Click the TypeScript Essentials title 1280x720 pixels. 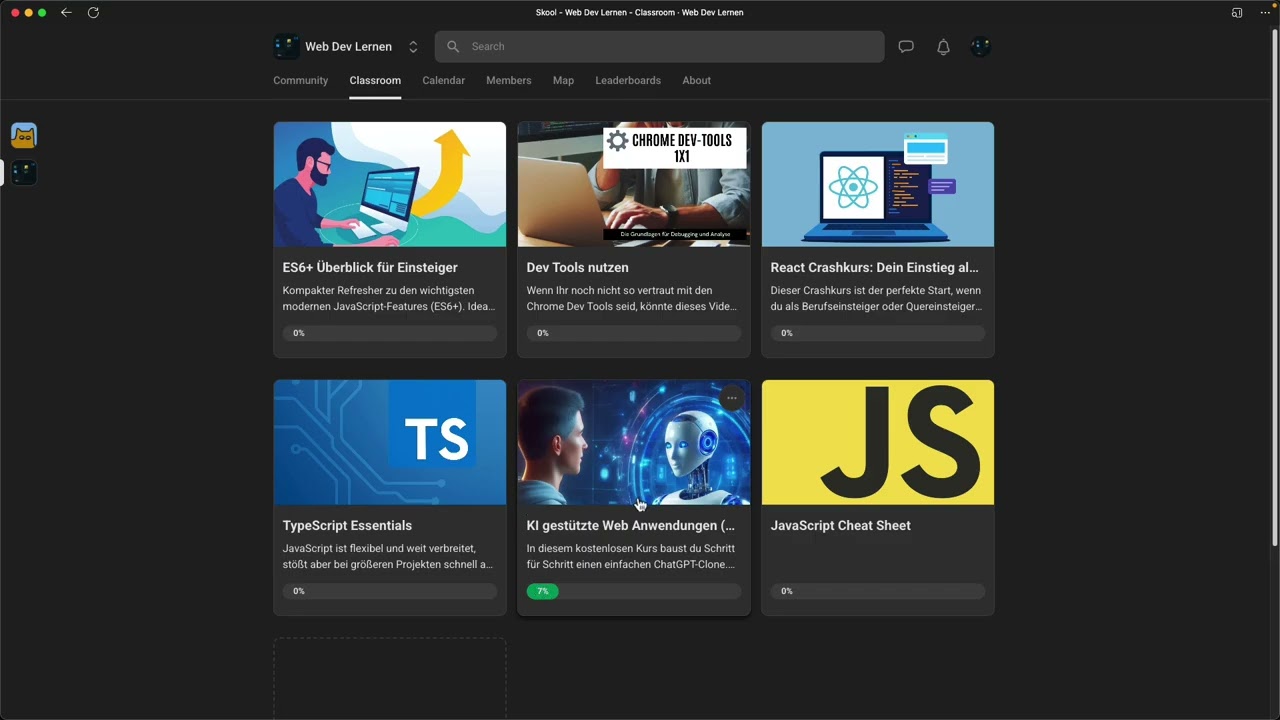[x=347, y=525]
